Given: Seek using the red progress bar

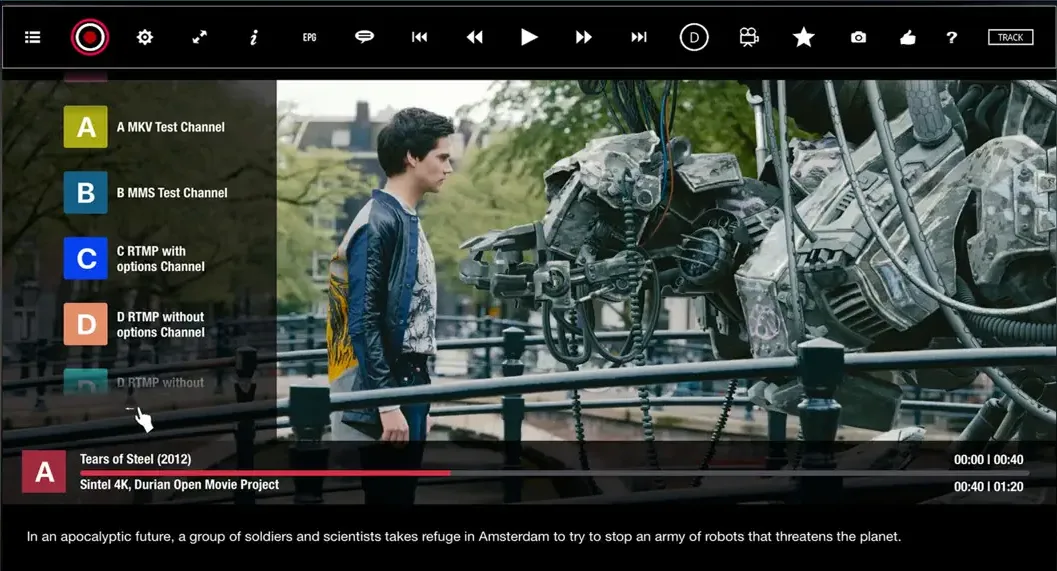Looking at the screenshot, I should pos(265,473).
